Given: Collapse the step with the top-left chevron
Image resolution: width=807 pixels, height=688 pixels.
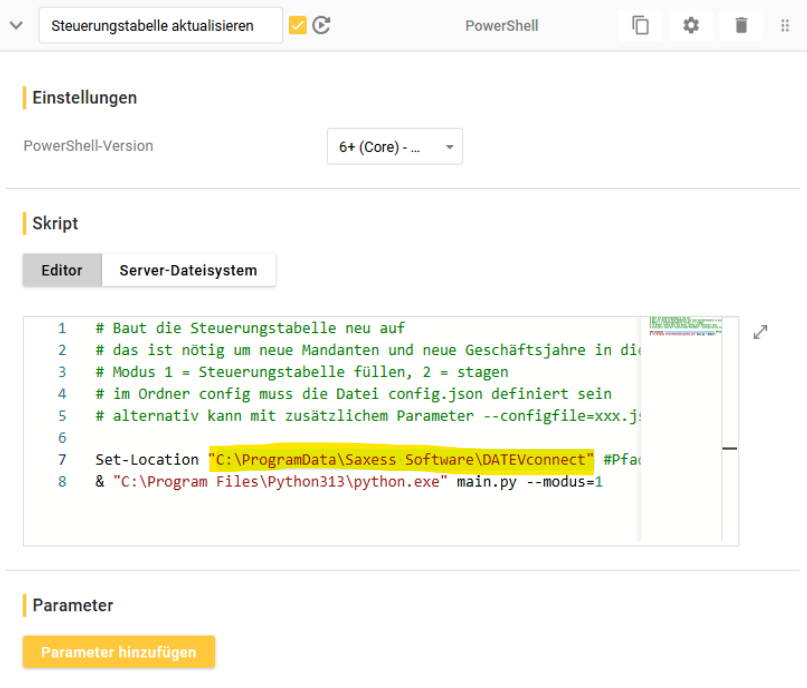Looking at the screenshot, I should [x=15, y=26].
